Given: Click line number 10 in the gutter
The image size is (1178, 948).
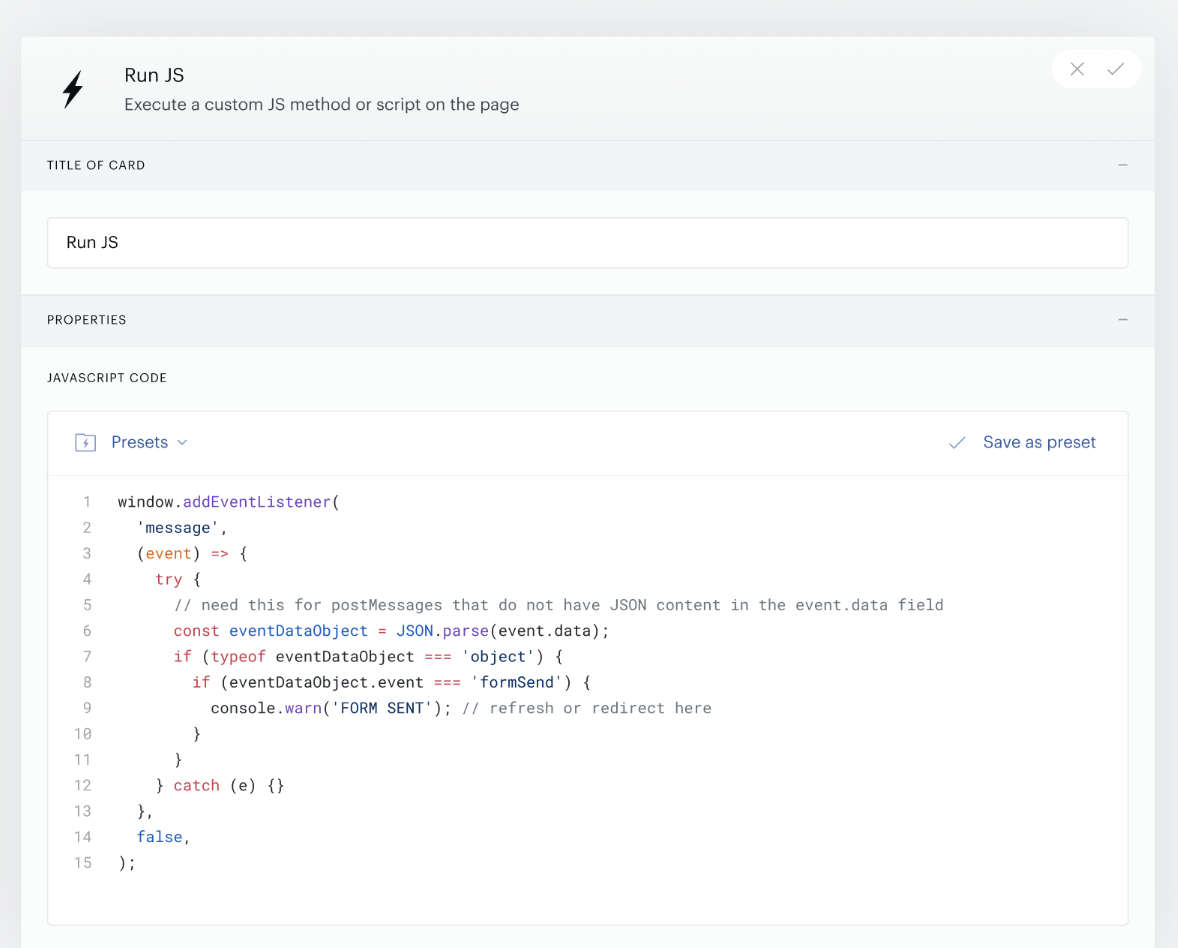Looking at the screenshot, I should click(x=83, y=734).
